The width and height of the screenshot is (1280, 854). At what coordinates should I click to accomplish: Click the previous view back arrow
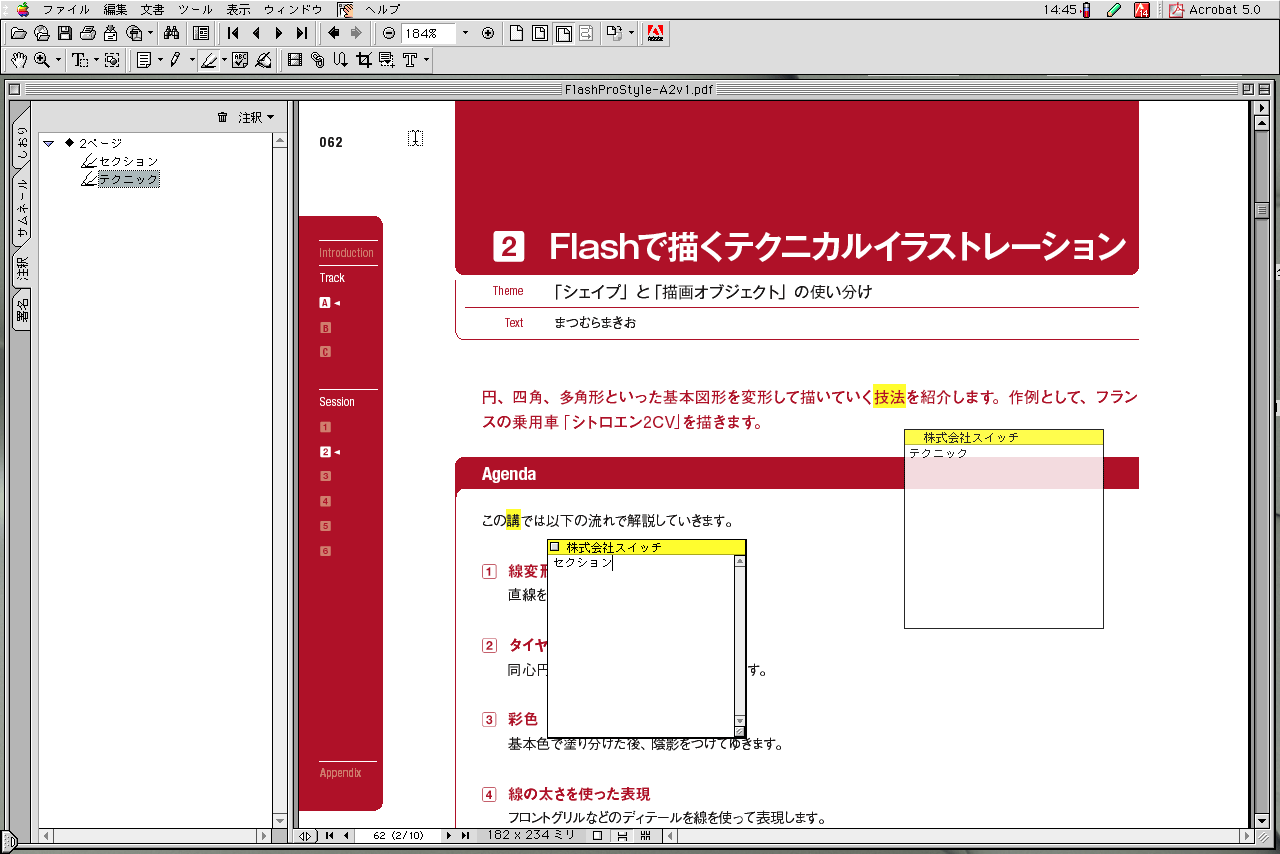[x=333, y=33]
